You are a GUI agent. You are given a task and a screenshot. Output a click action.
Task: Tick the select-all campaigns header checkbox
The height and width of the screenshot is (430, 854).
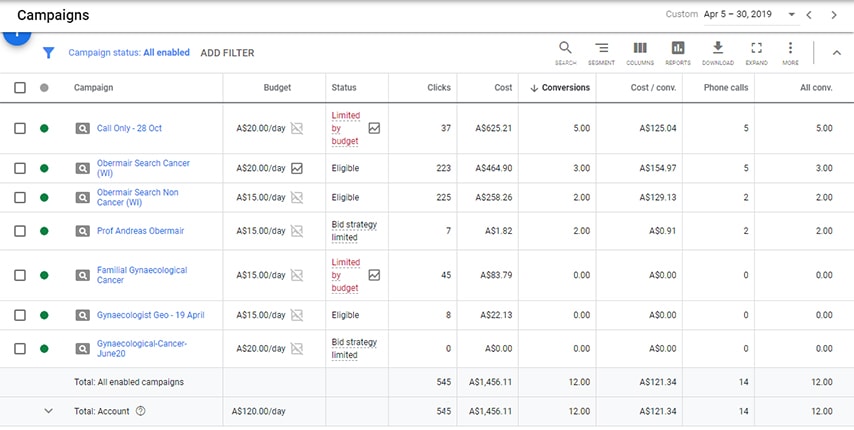[x=20, y=88]
